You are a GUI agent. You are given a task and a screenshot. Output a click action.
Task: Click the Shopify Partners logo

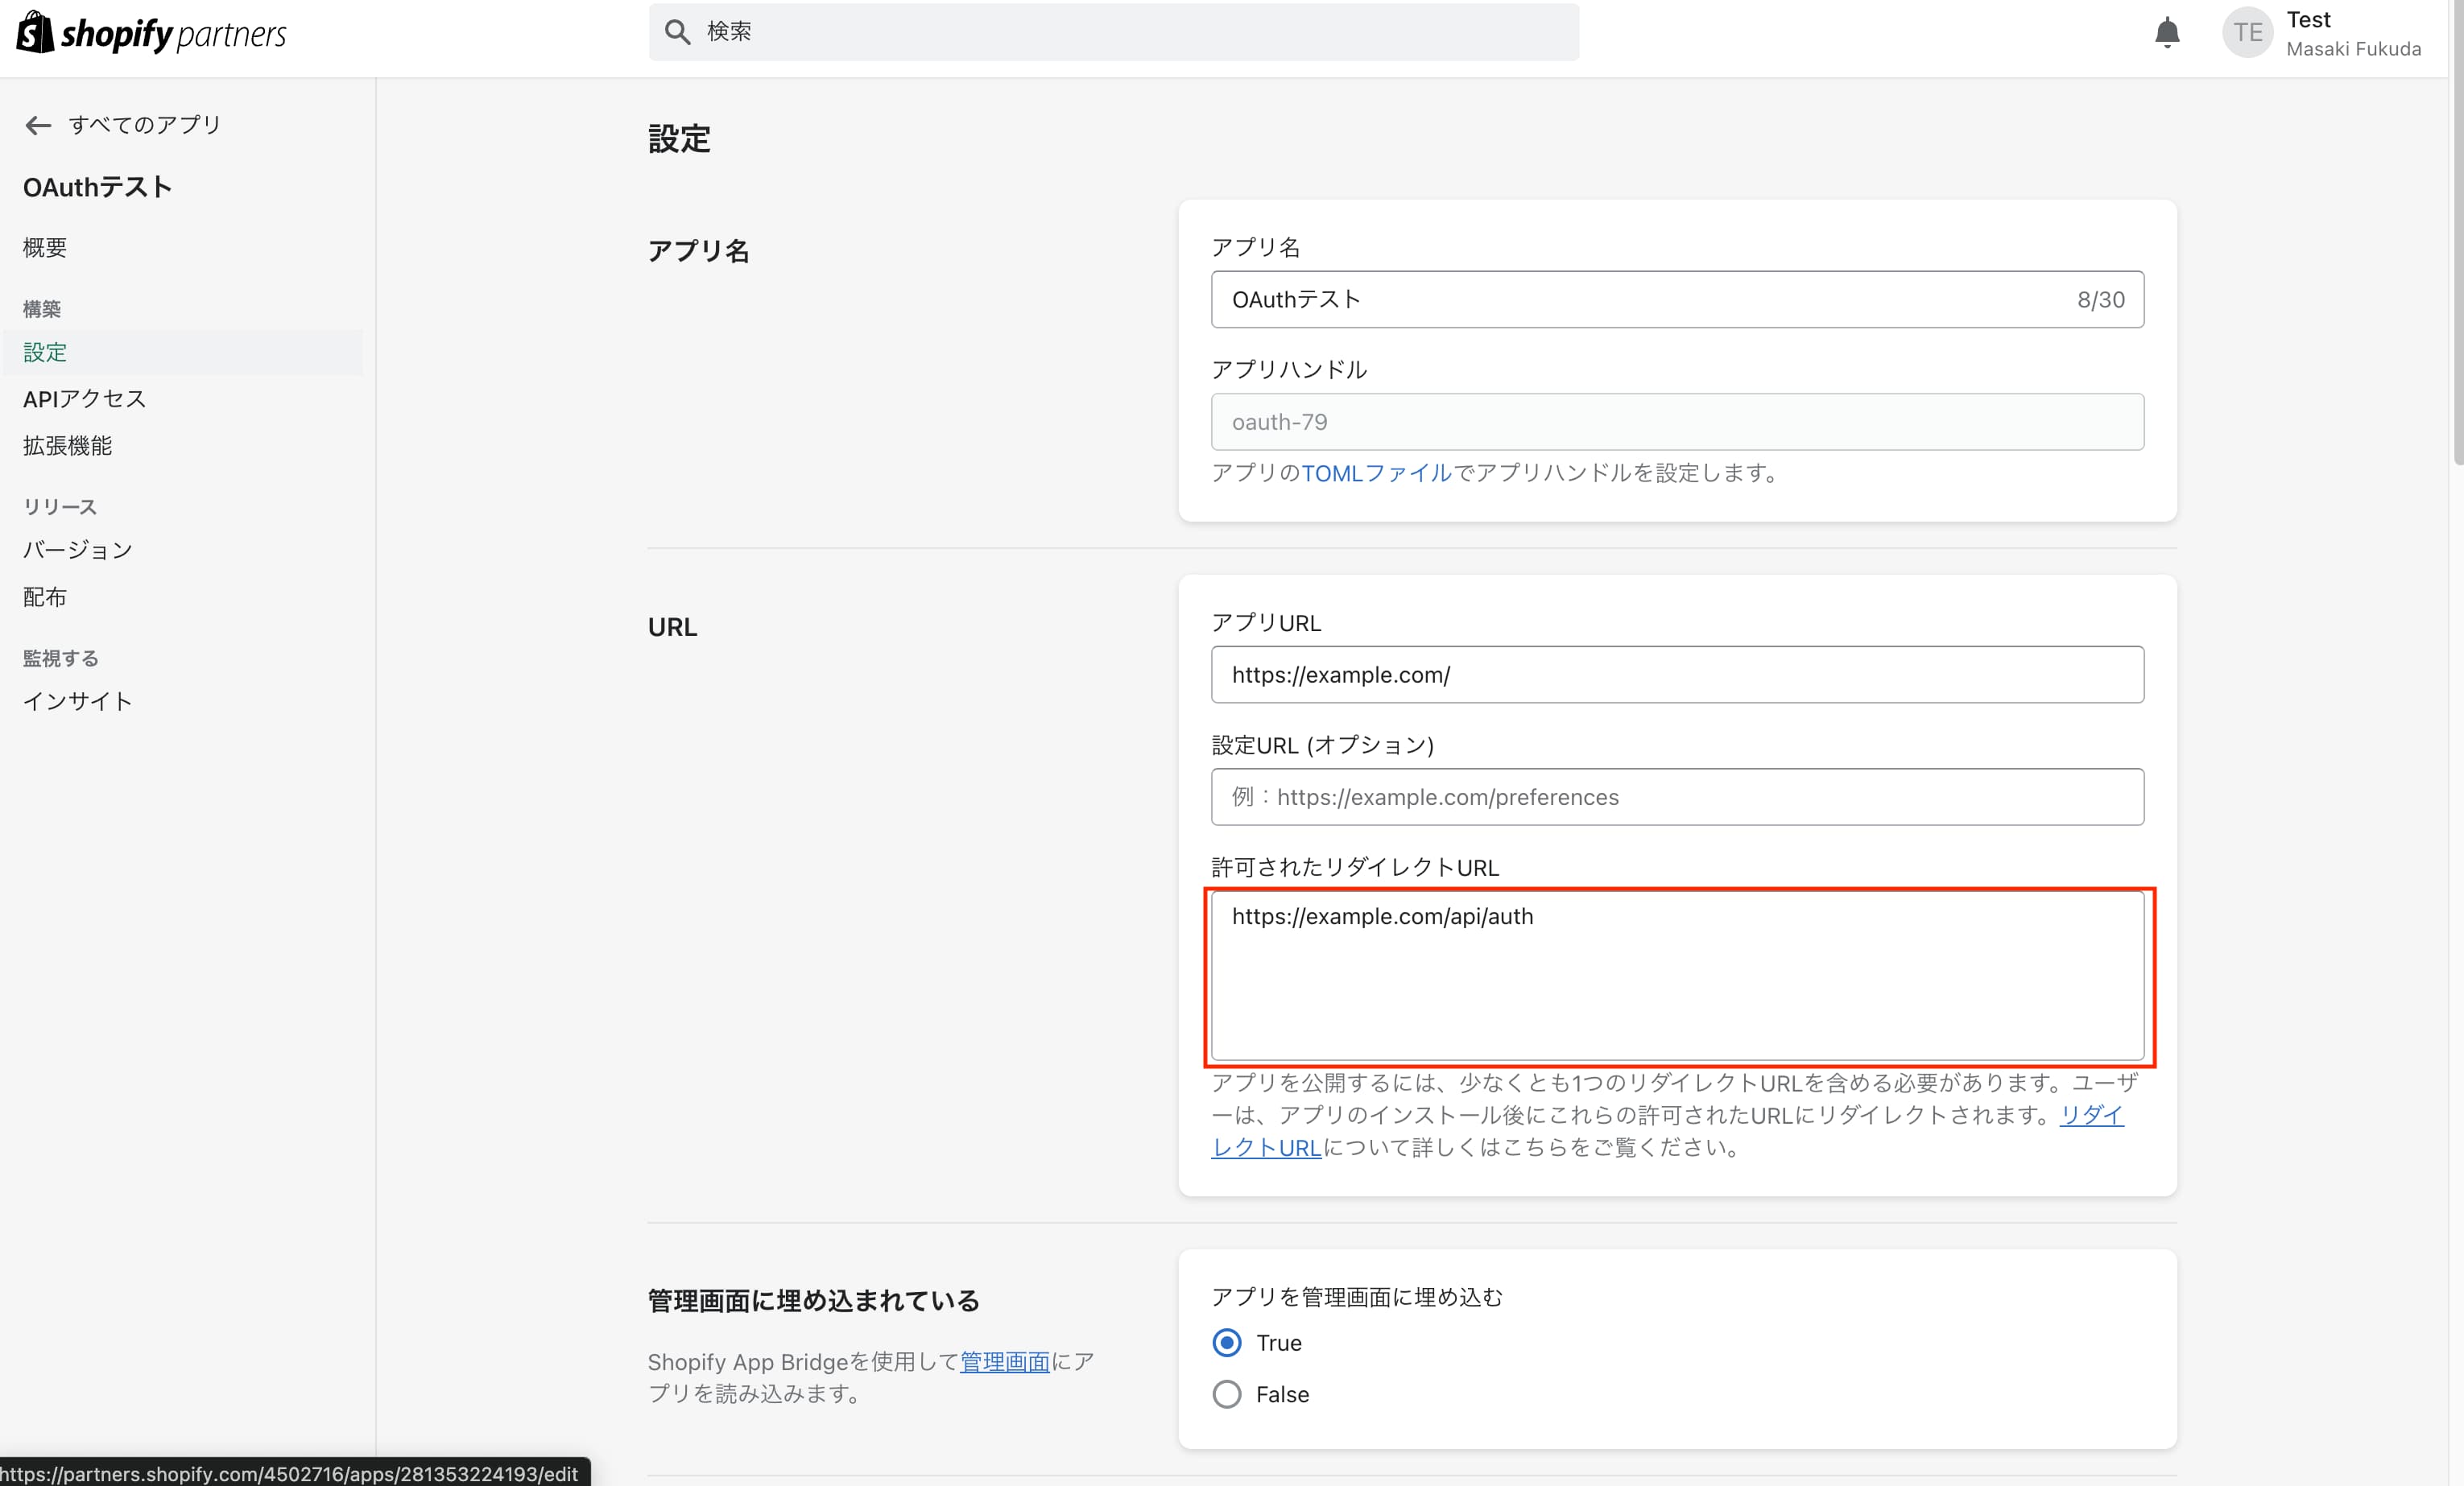[151, 33]
